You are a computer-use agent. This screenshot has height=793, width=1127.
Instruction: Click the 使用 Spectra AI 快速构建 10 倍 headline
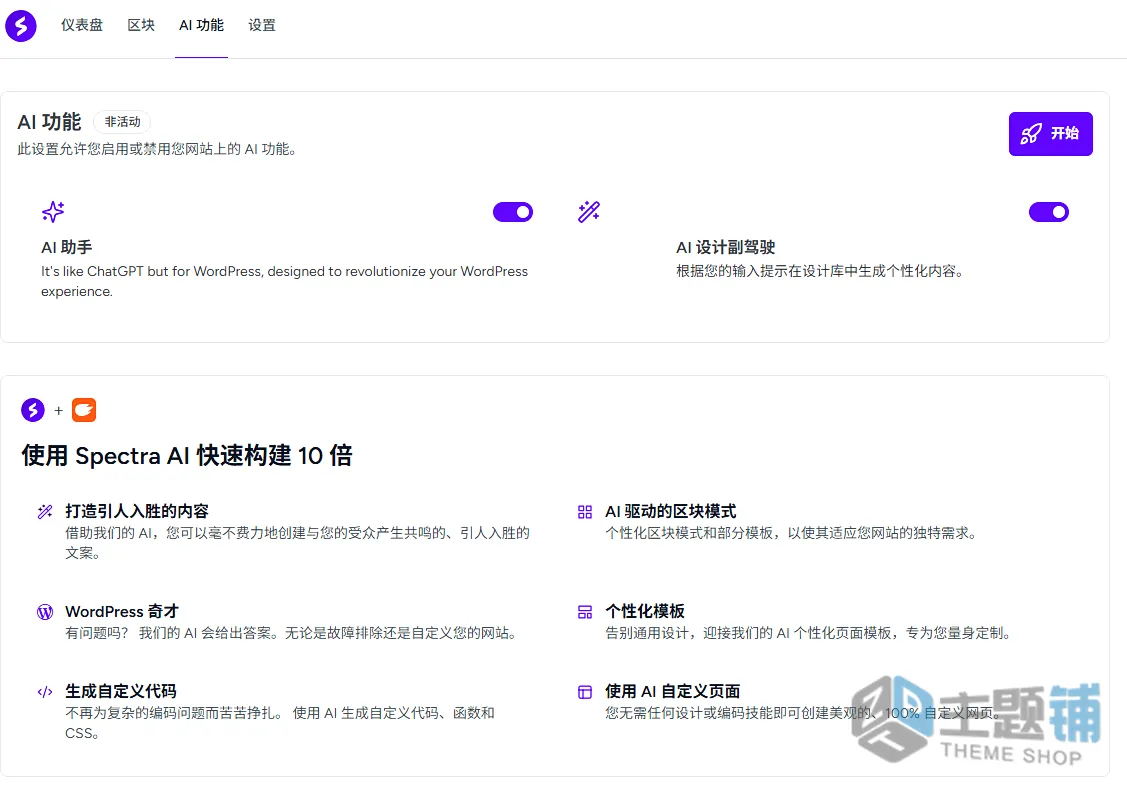(x=187, y=455)
